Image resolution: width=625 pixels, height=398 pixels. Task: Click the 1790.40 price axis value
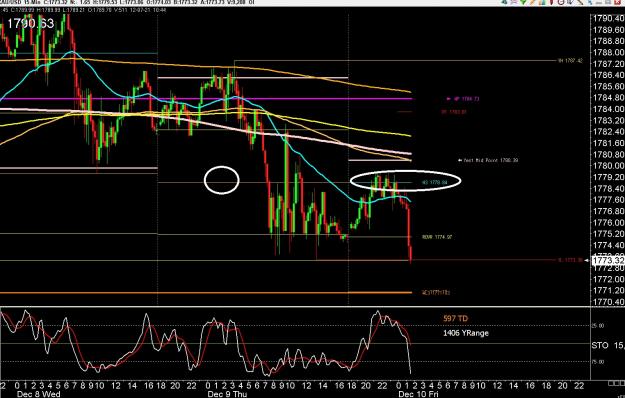coord(608,18)
